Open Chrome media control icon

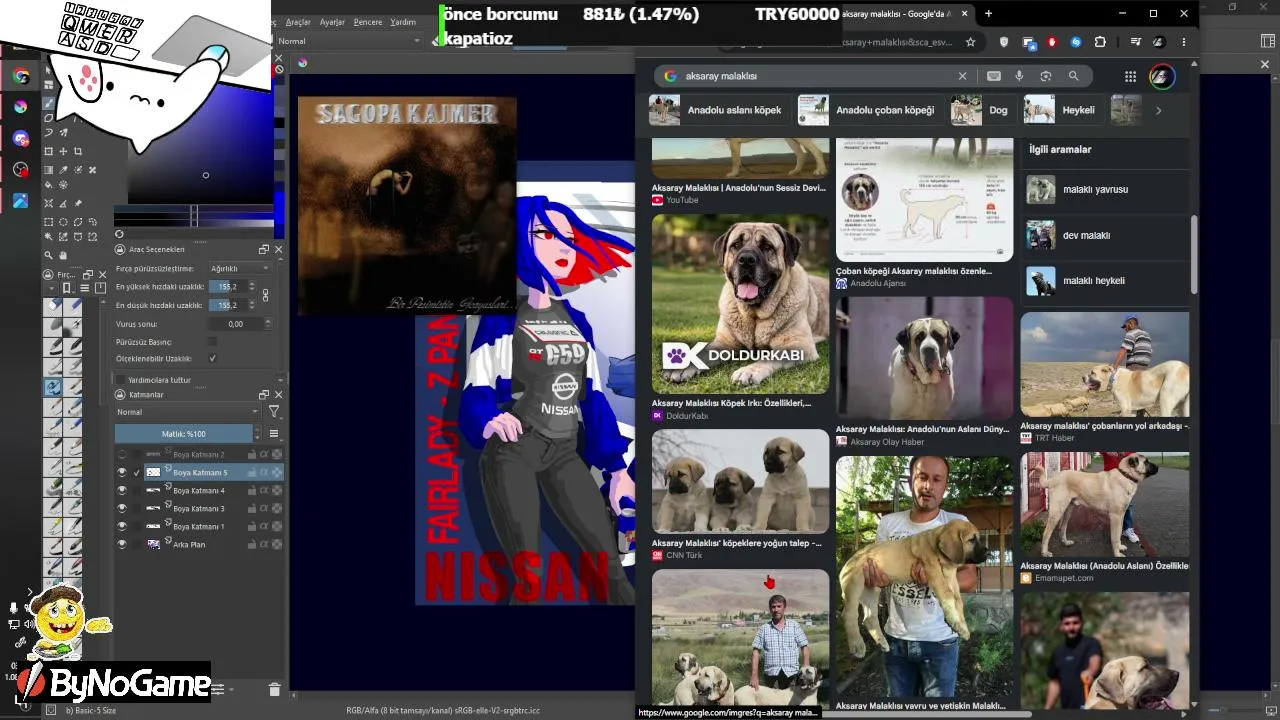click(x=1136, y=42)
